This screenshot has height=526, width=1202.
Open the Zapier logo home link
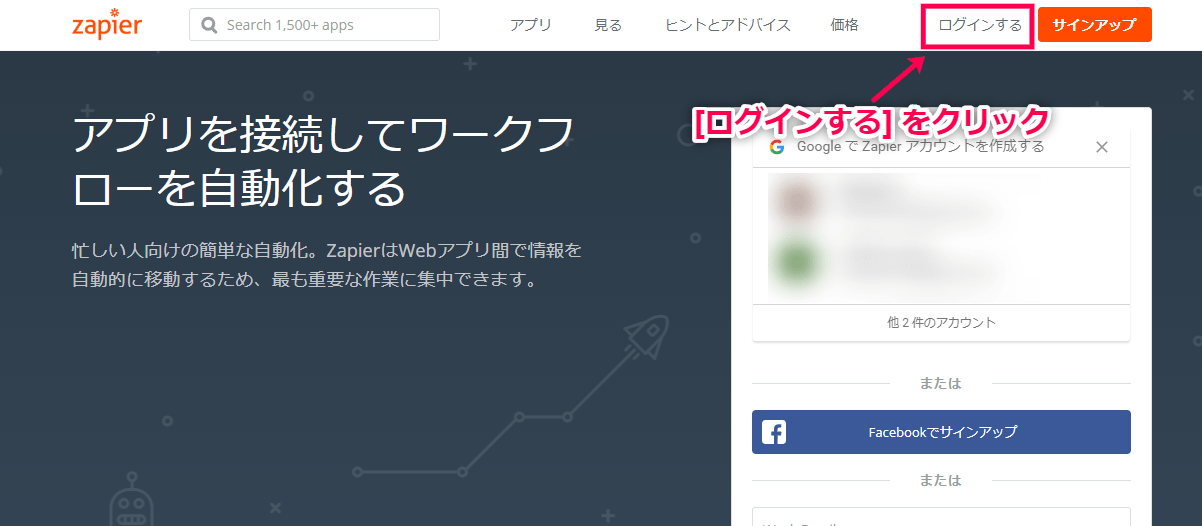coord(107,24)
